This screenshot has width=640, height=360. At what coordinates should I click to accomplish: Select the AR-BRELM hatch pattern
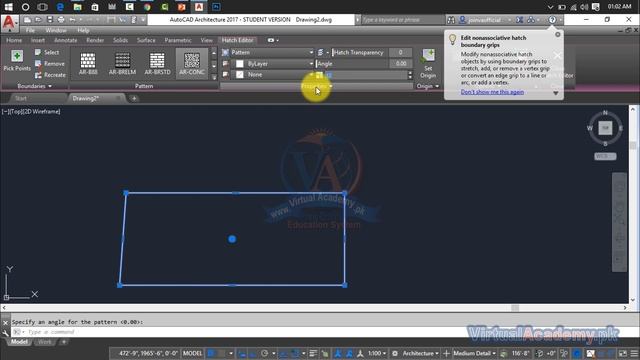(122, 63)
